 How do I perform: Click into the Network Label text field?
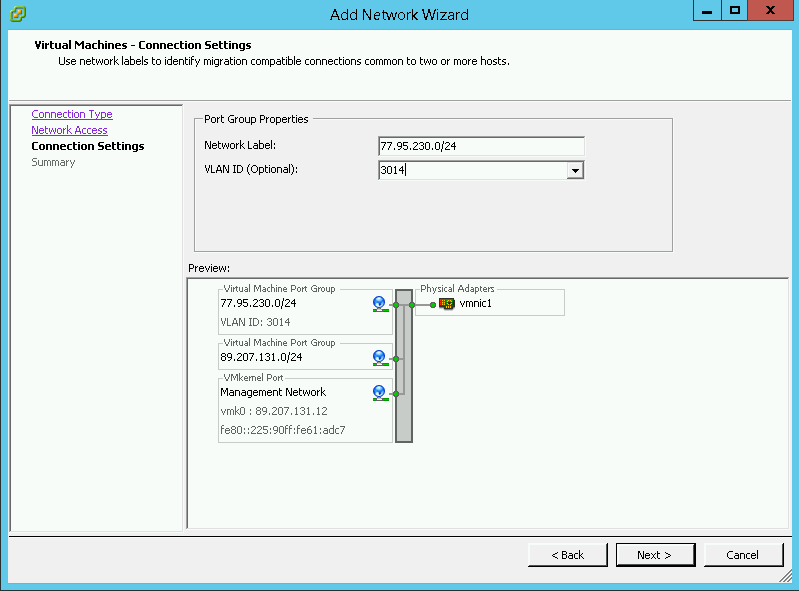click(x=481, y=147)
